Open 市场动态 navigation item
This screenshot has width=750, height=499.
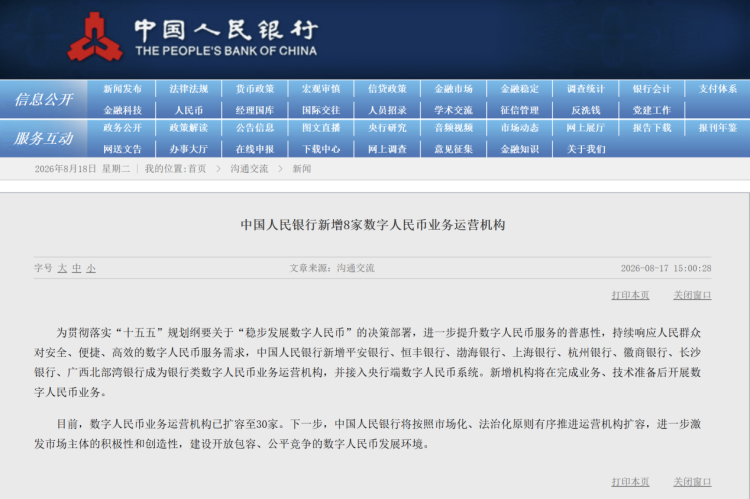click(x=519, y=128)
